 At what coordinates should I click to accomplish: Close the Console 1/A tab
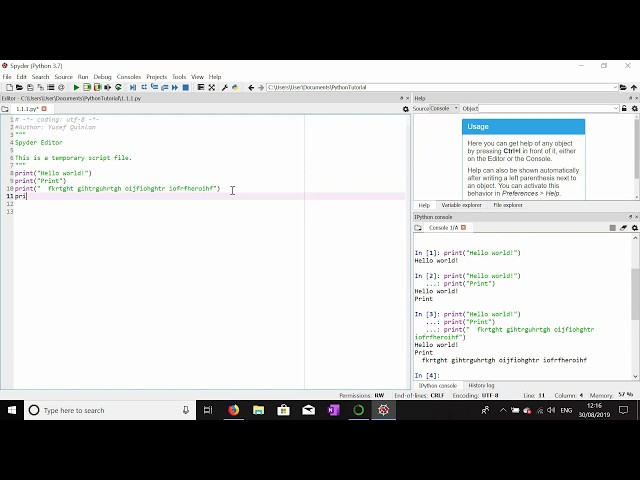(464, 227)
